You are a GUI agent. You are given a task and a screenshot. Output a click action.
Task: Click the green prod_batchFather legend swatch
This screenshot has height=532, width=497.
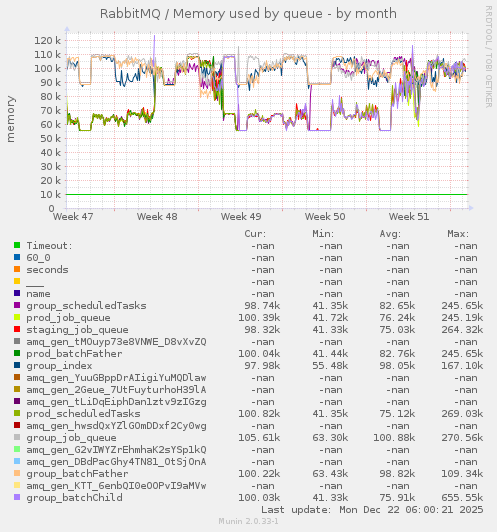[17, 353]
